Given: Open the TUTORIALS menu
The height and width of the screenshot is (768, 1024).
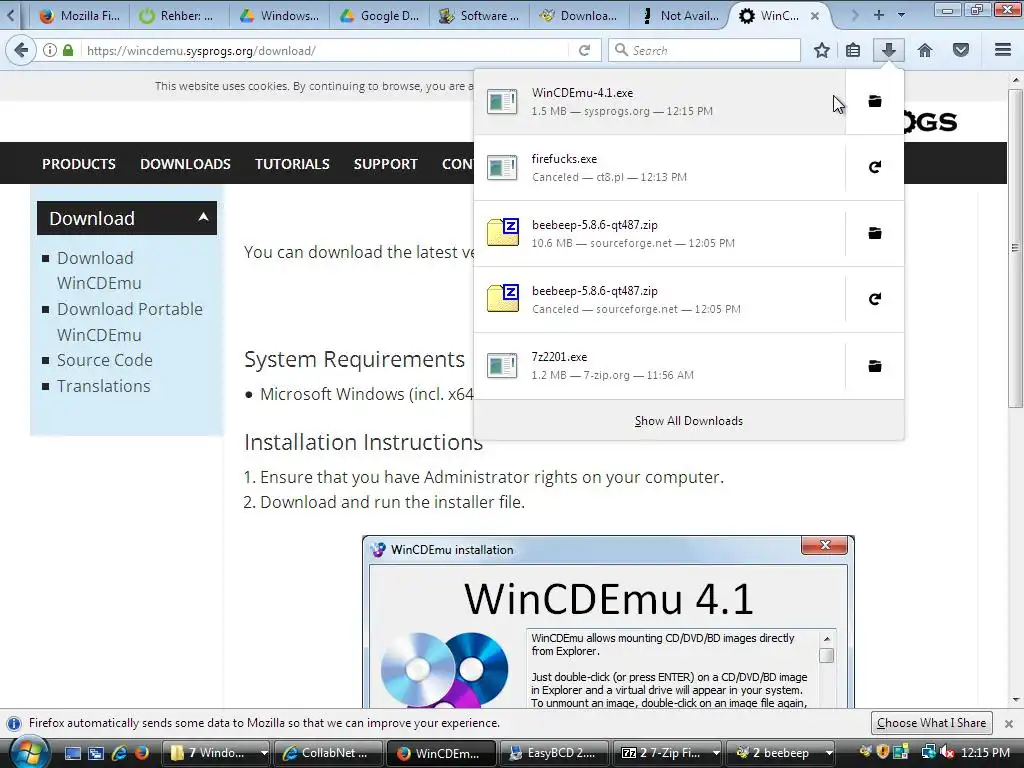Looking at the screenshot, I should (292, 164).
